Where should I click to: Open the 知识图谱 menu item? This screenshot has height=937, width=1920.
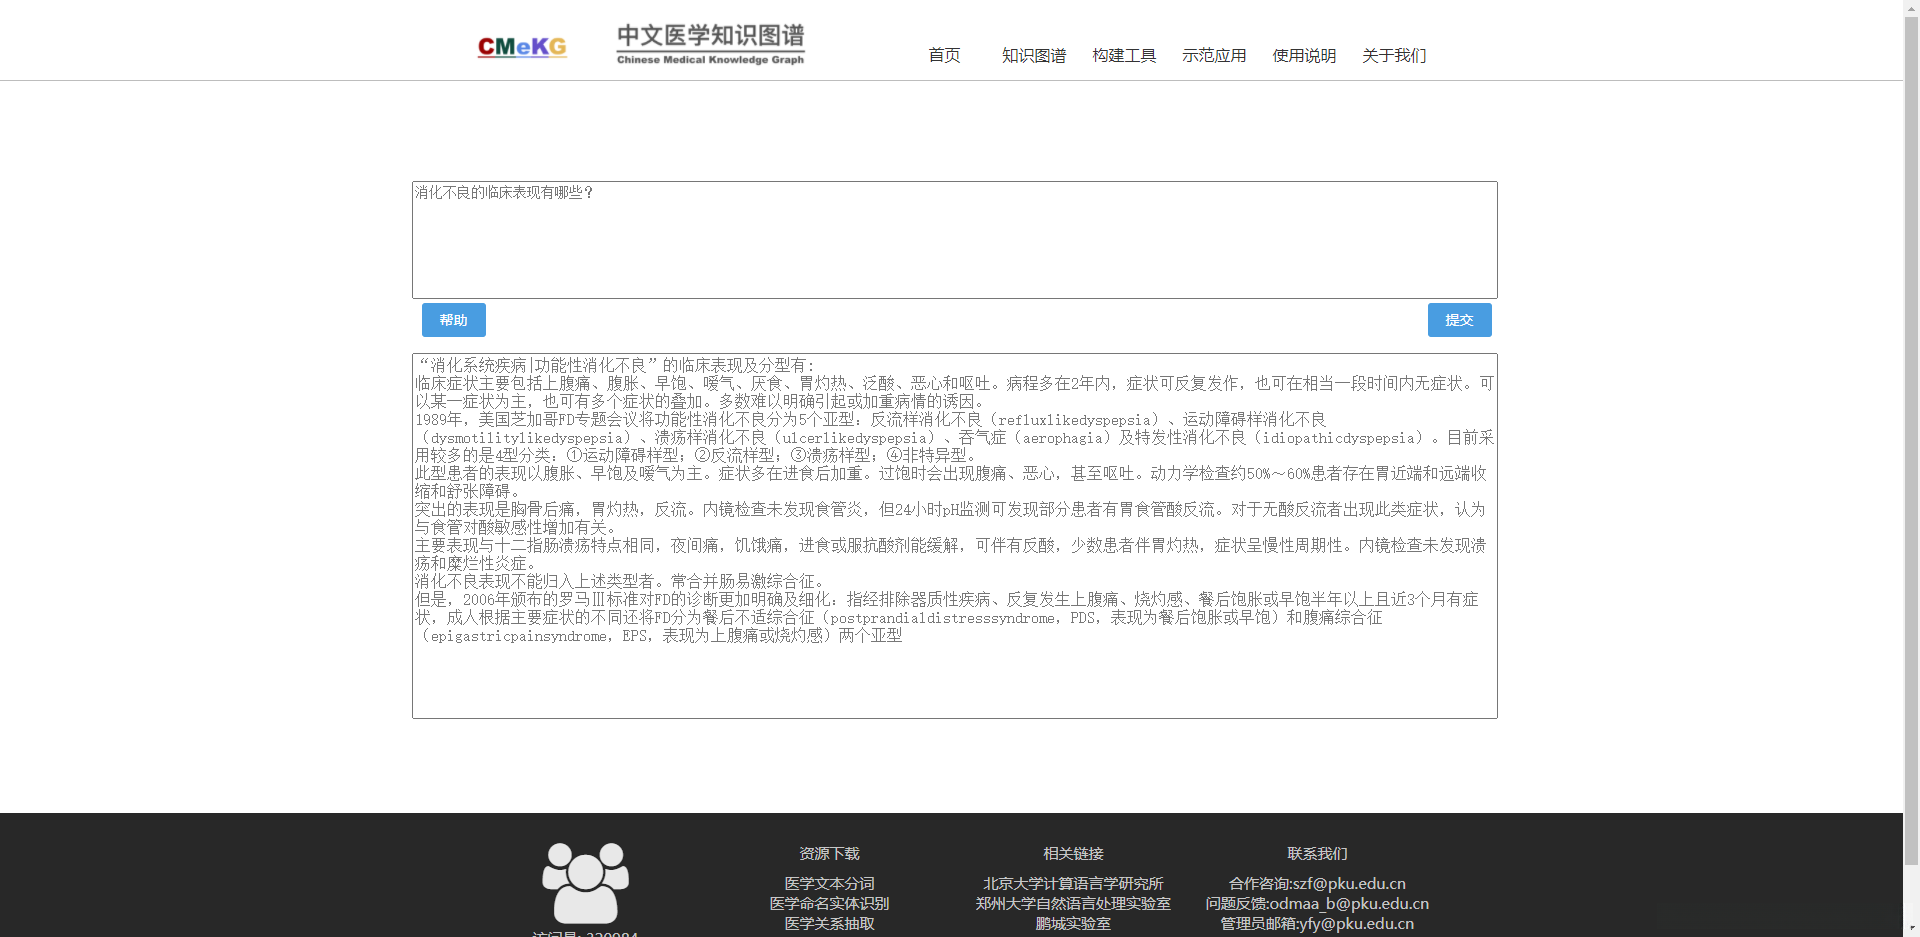click(1033, 56)
